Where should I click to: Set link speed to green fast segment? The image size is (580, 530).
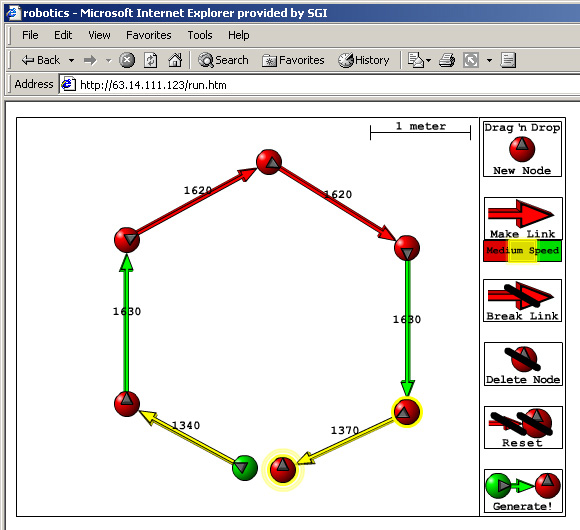[549, 251]
